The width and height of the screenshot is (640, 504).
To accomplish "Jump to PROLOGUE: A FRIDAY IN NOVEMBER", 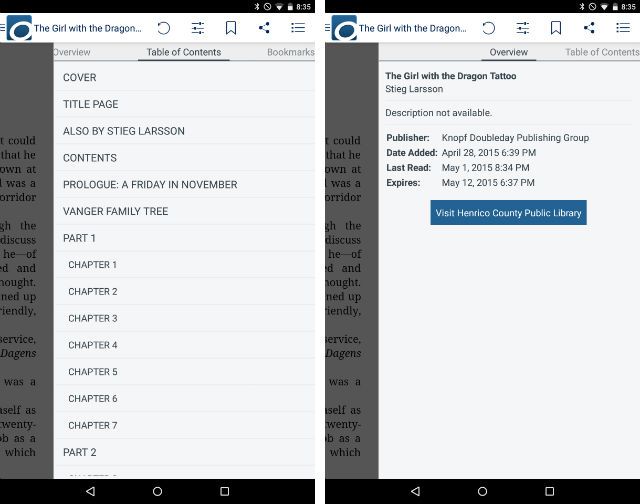I will [184, 184].
